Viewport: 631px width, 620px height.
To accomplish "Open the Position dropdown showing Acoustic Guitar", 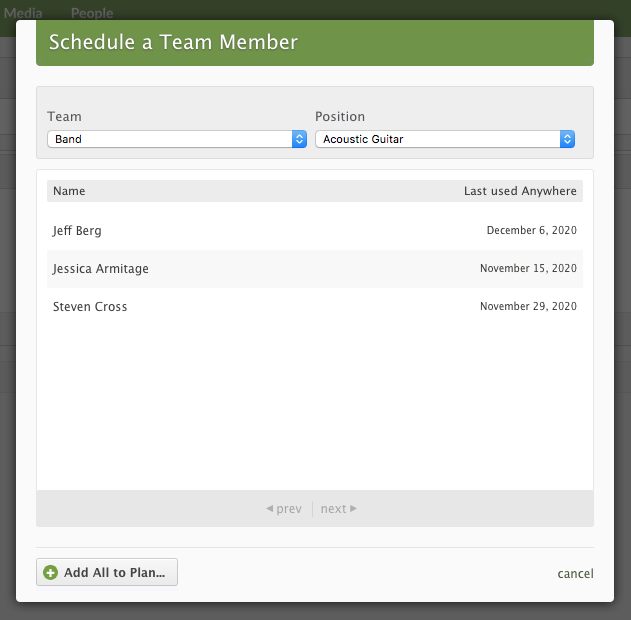I will pos(445,139).
